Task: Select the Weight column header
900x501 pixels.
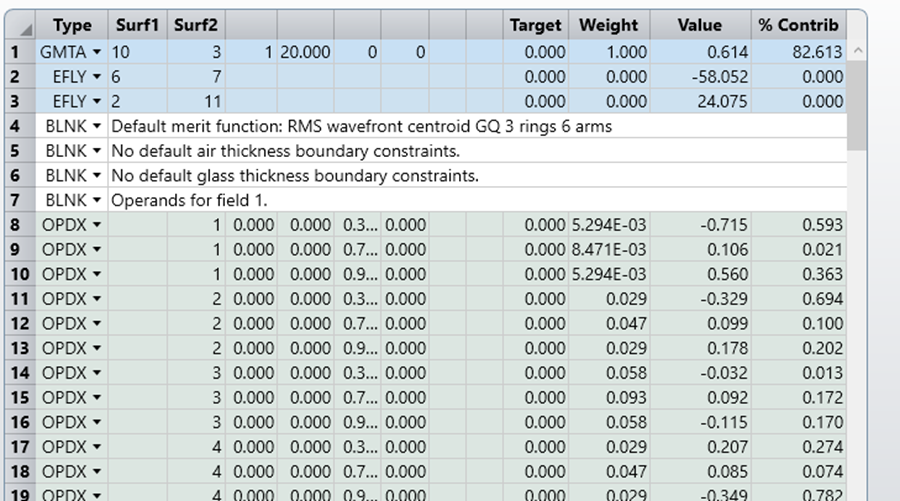Action: click(608, 26)
